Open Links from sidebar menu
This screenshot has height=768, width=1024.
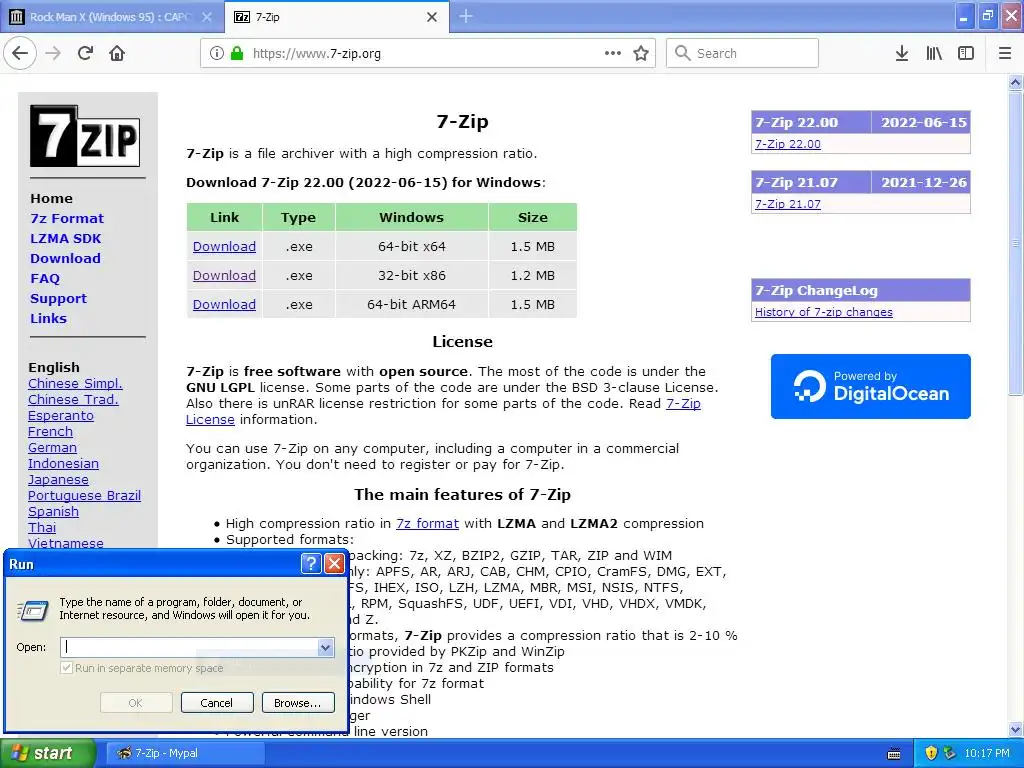click(48, 318)
